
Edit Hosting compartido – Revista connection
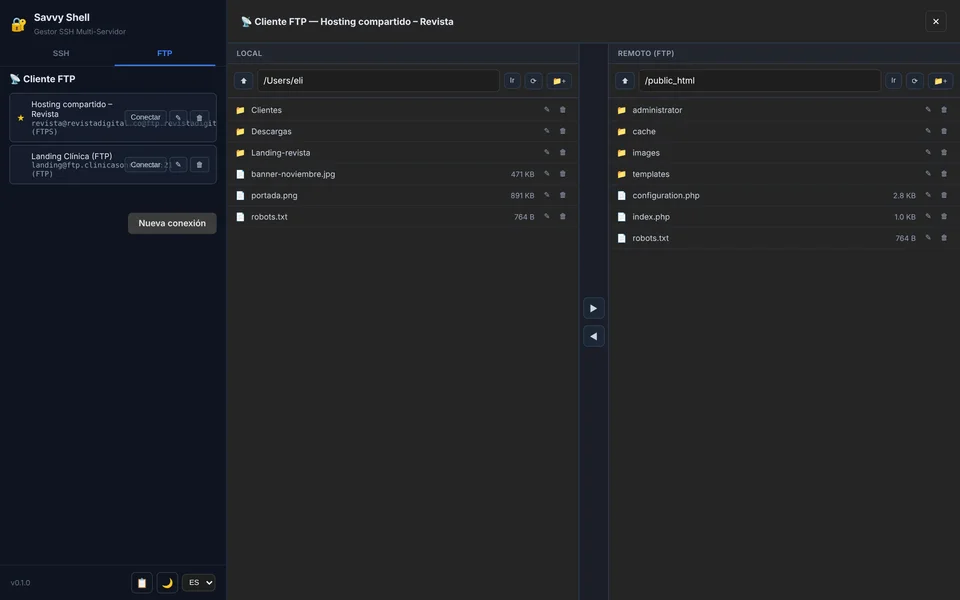178,117
